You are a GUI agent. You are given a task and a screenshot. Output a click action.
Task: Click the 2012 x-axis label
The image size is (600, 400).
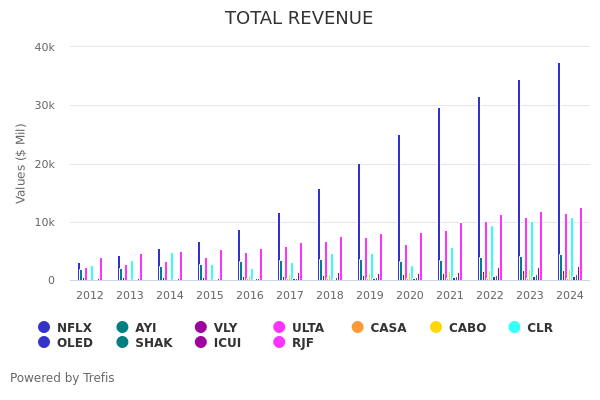click(90, 296)
